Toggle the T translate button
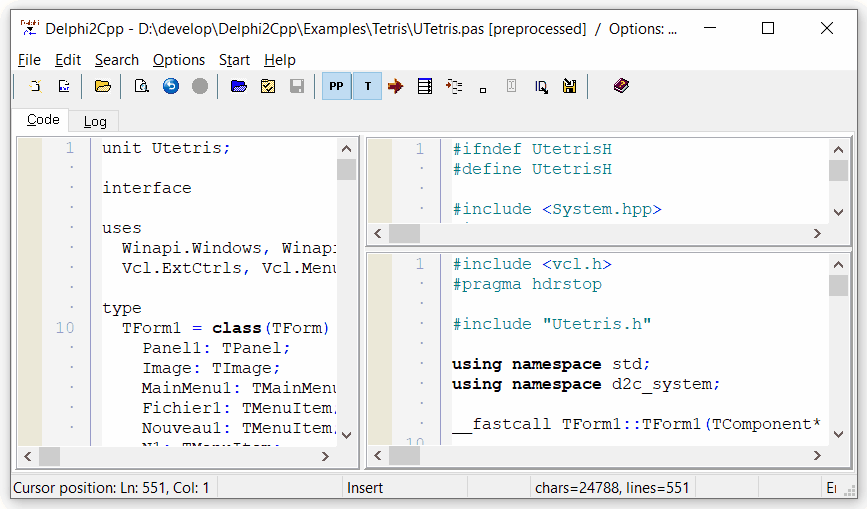Screen dimensions: 867x509 (x=367, y=86)
